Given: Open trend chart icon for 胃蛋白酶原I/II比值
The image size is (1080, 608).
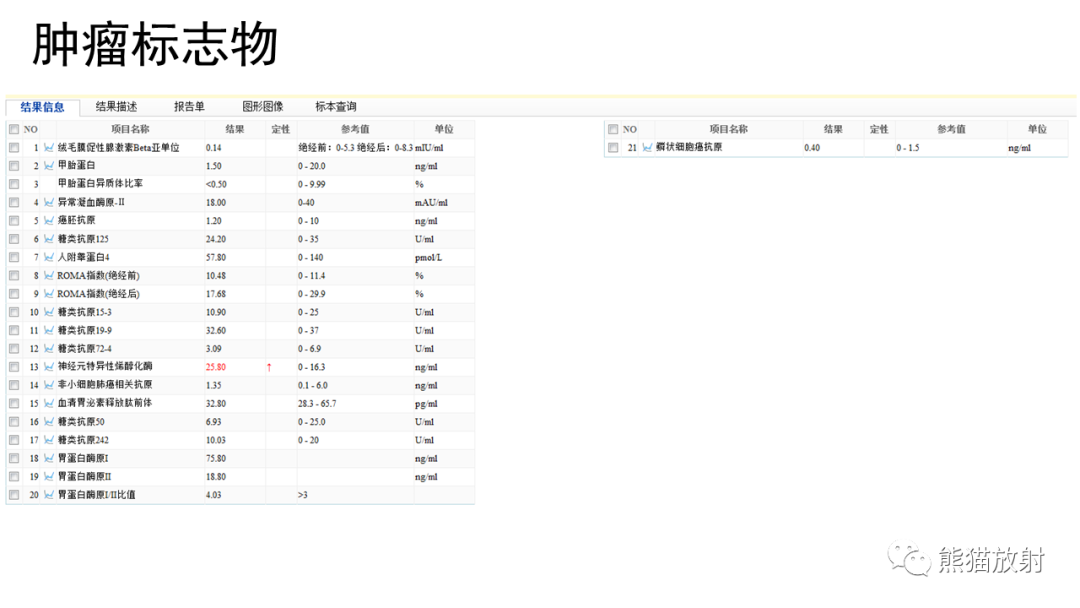Looking at the screenshot, I should point(49,494).
